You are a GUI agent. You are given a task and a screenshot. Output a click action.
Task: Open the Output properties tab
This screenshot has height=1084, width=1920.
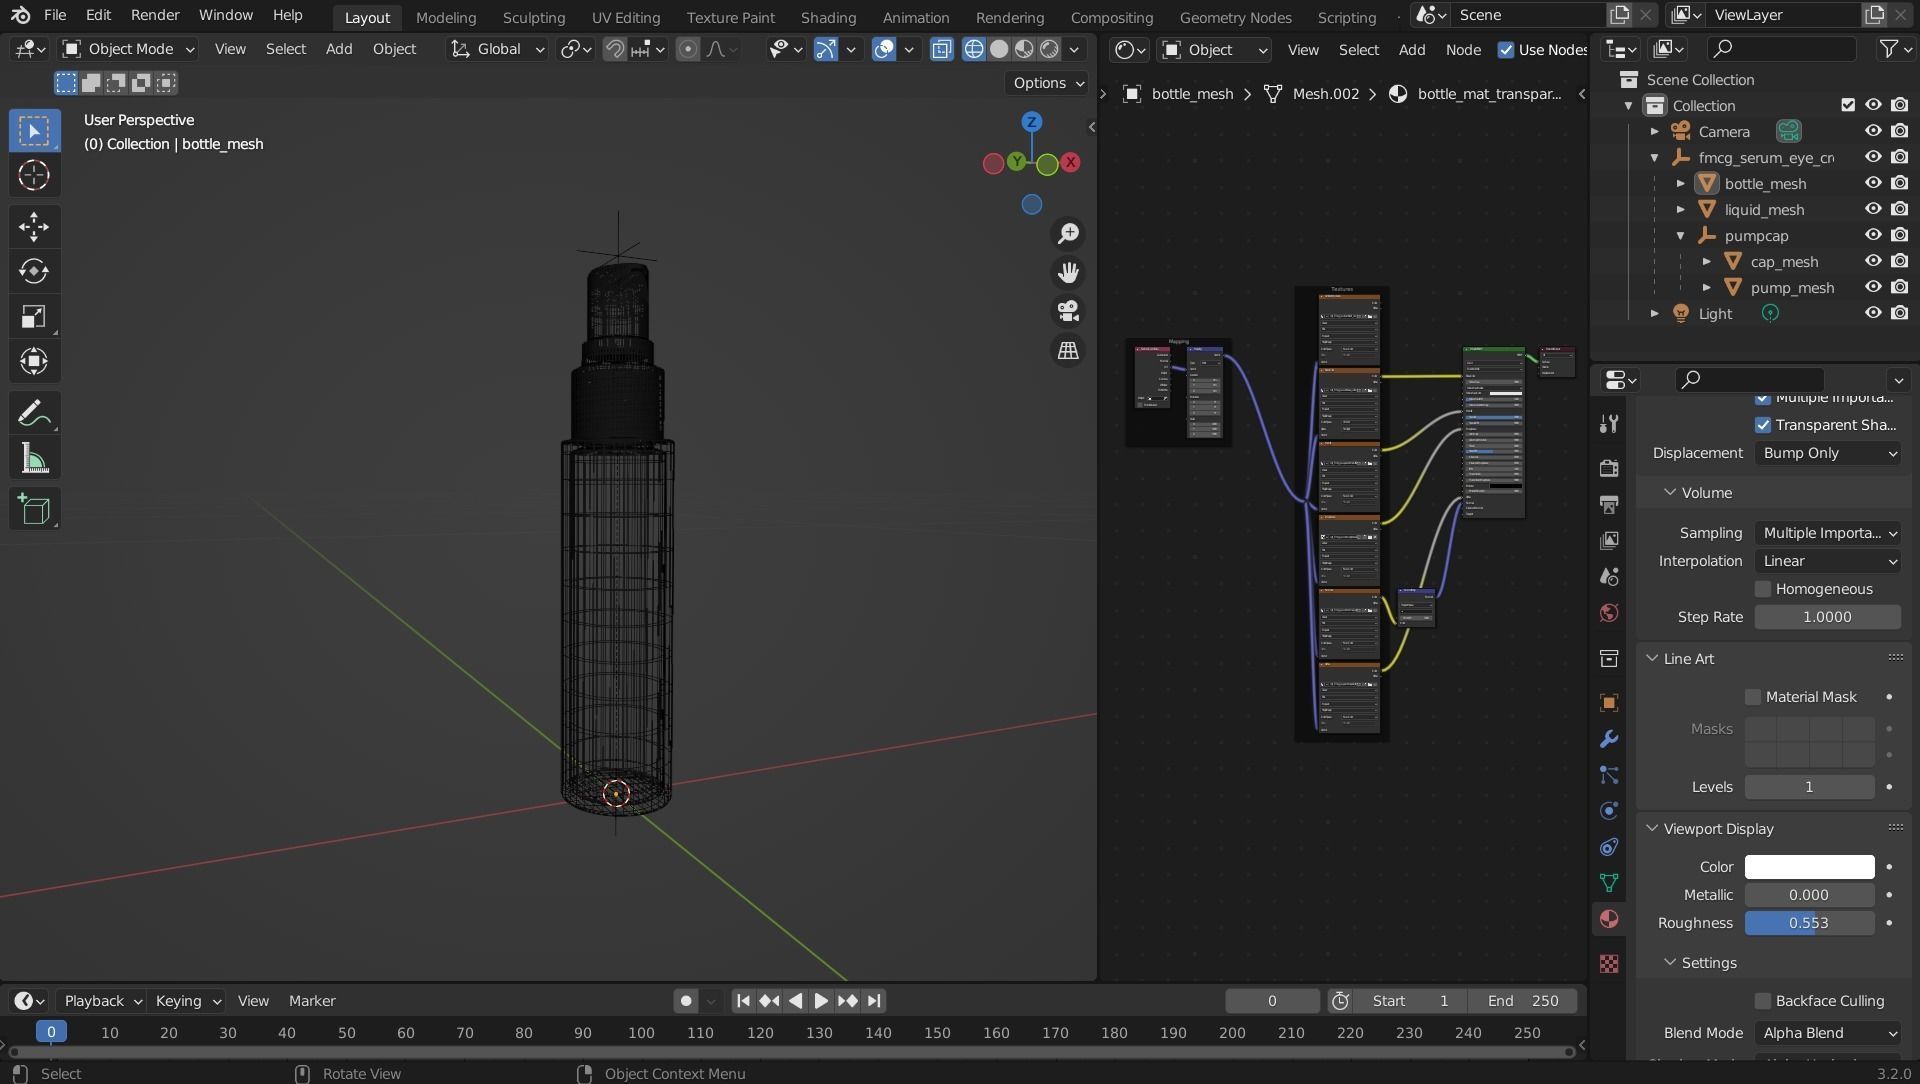pyautogui.click(x=1609, y=504)
